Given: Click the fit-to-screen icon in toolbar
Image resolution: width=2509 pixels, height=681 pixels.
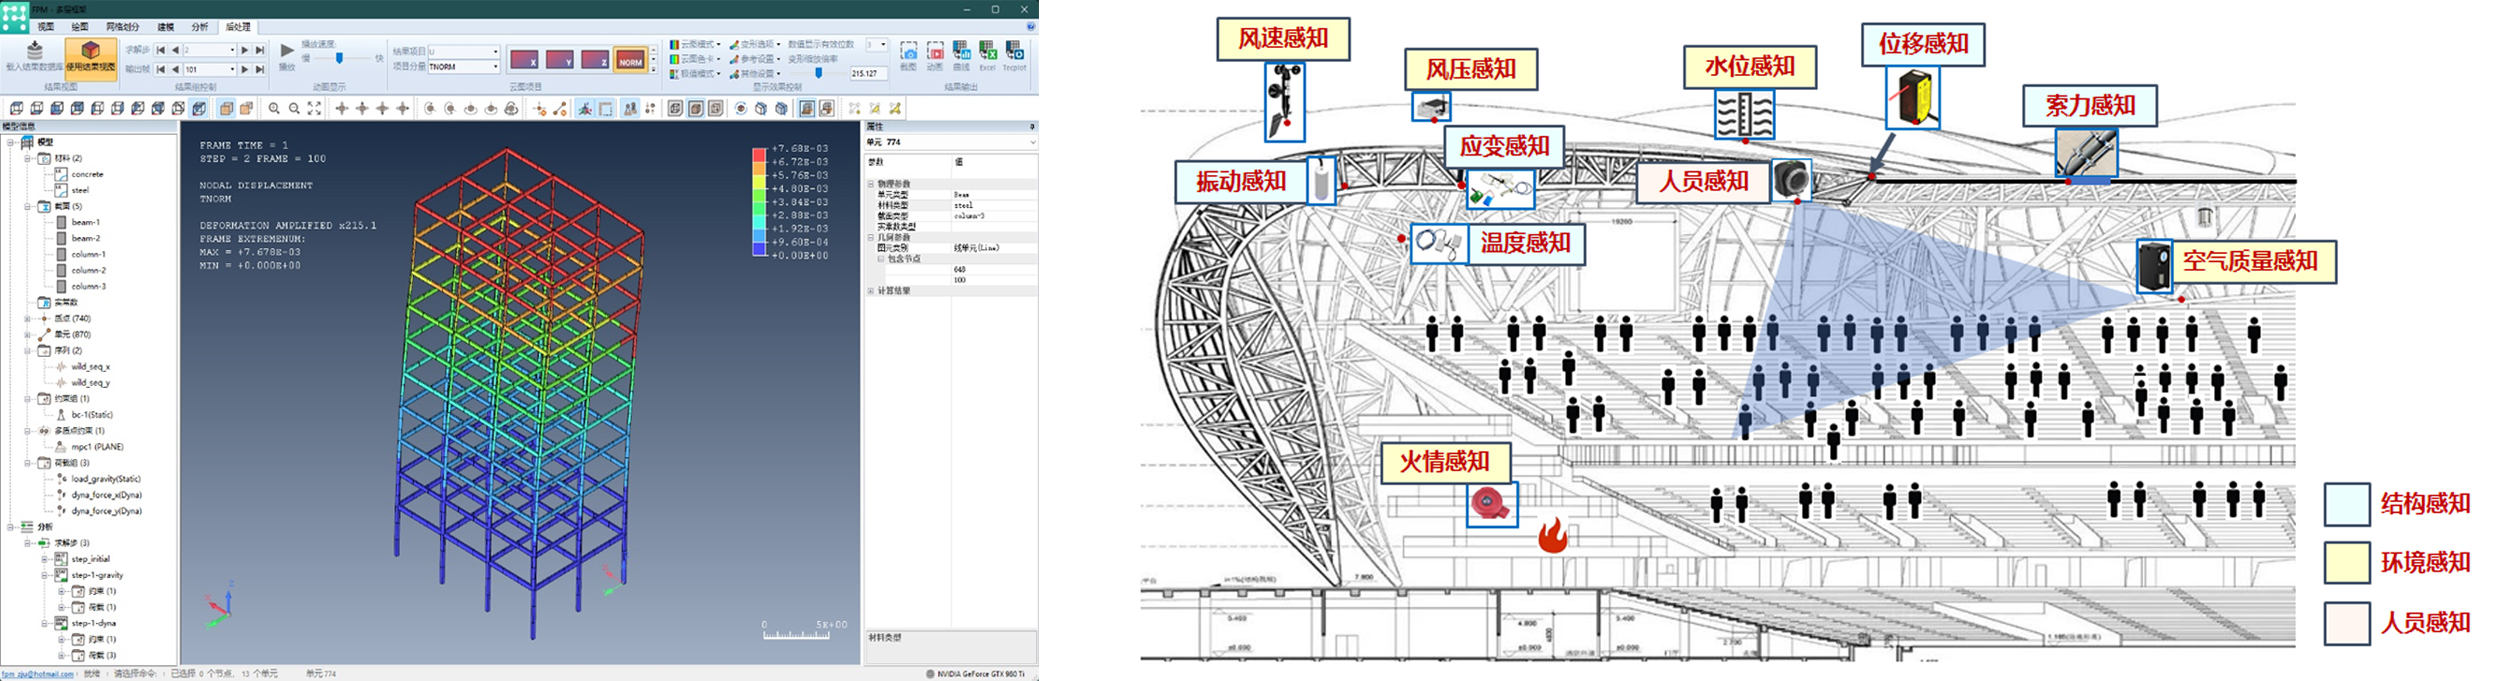Looking at the screenshot, I should (x=314, y=108).
